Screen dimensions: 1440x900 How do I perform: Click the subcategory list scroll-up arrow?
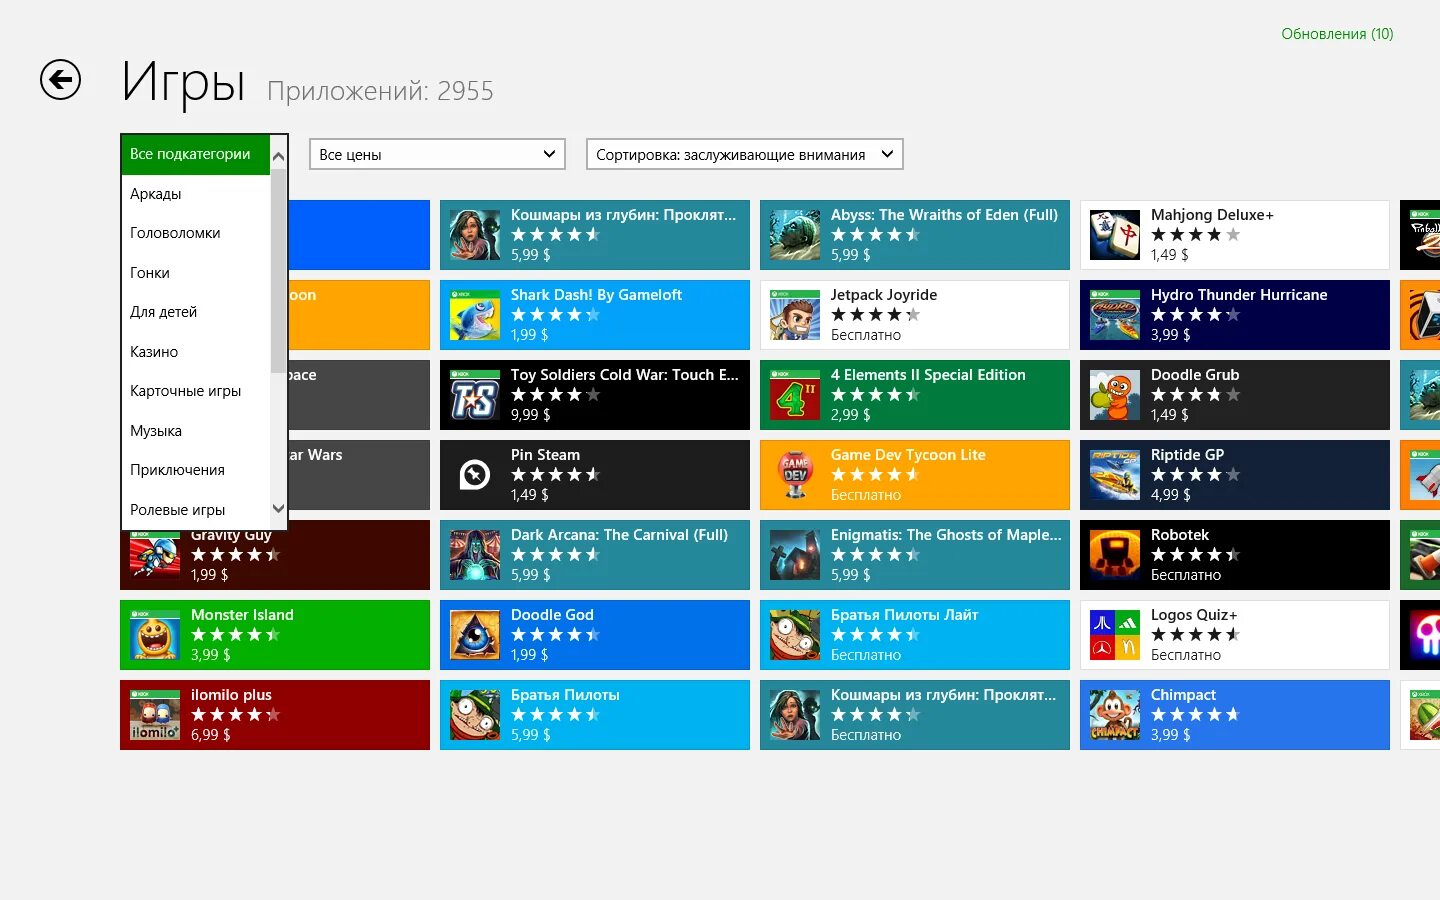279,156
